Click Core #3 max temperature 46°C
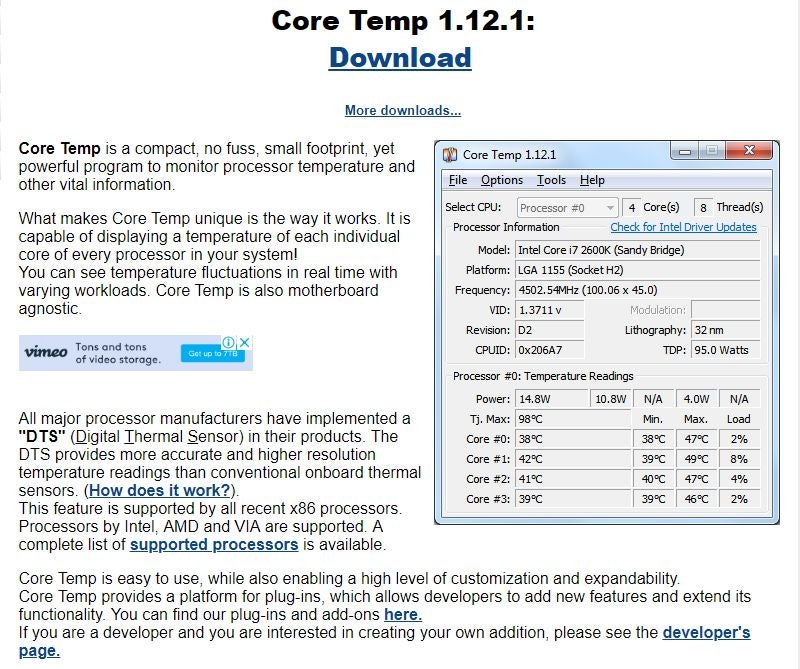The width and height of the screenshot is (800, 669). click(x=696, y=499)
